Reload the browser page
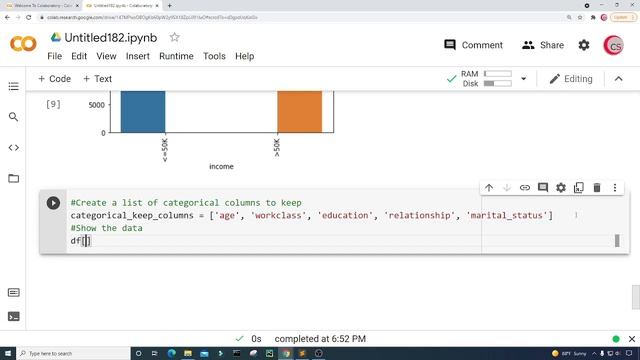This screenshot has width=640, height=360. 29,18
